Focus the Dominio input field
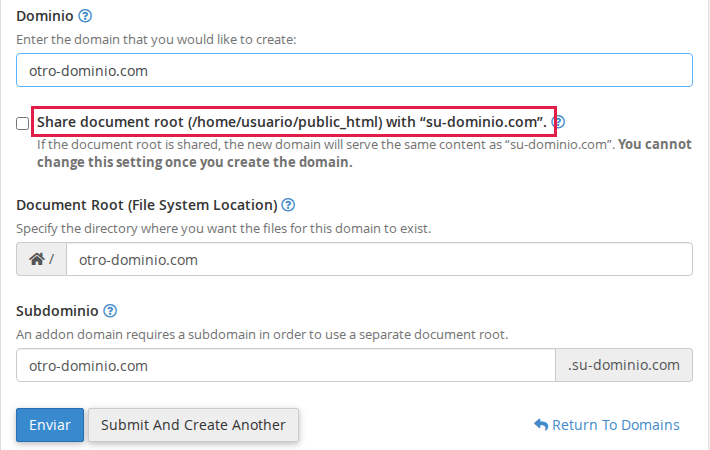The width and height of the screenshot is (710, 450). [x=354, y=70]
